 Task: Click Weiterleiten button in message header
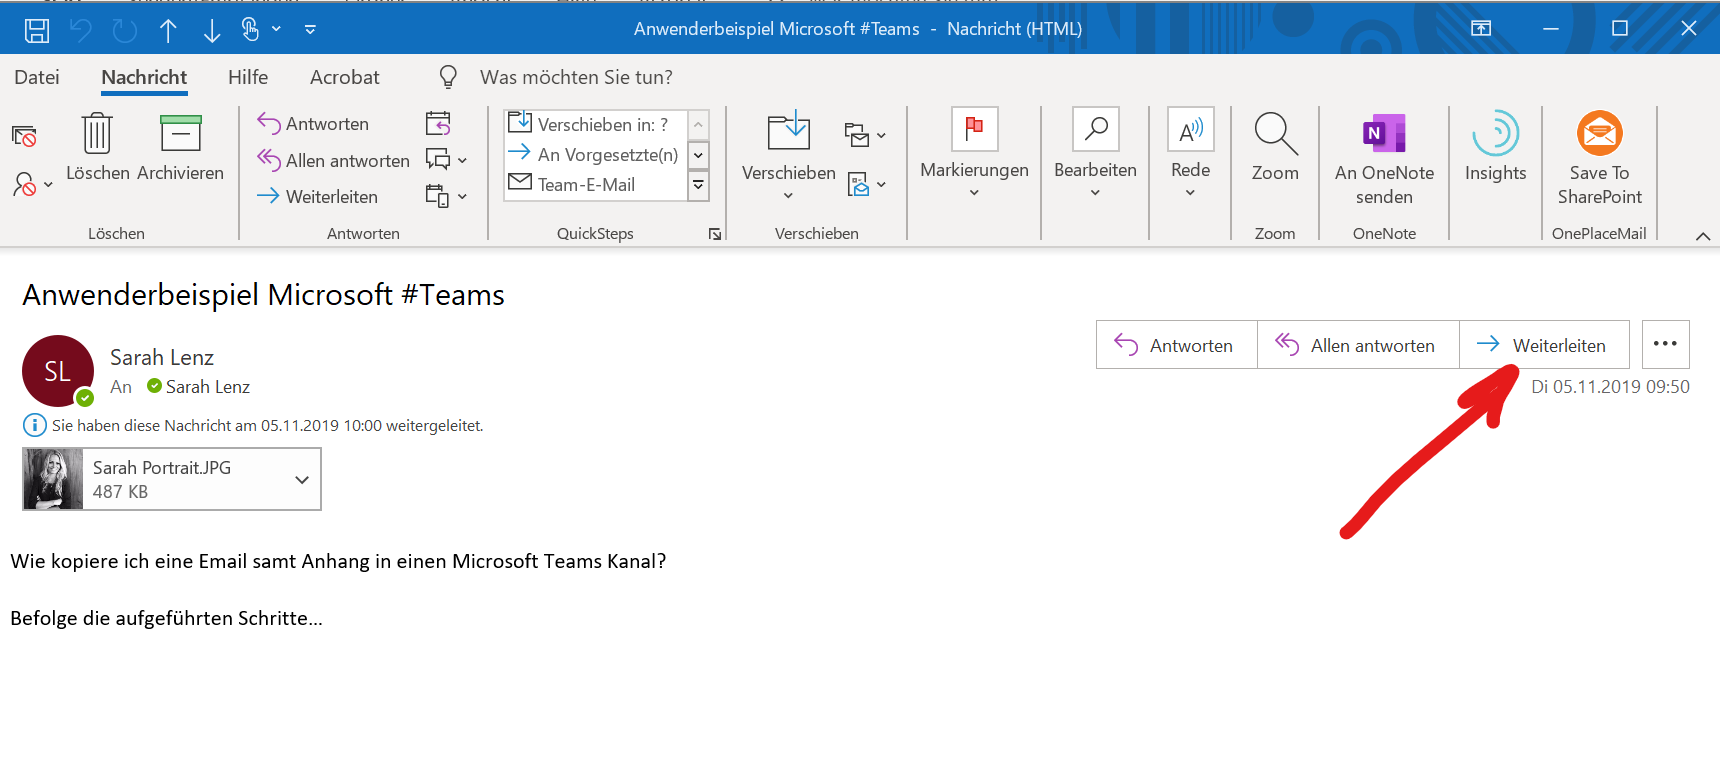[1544, 345]
